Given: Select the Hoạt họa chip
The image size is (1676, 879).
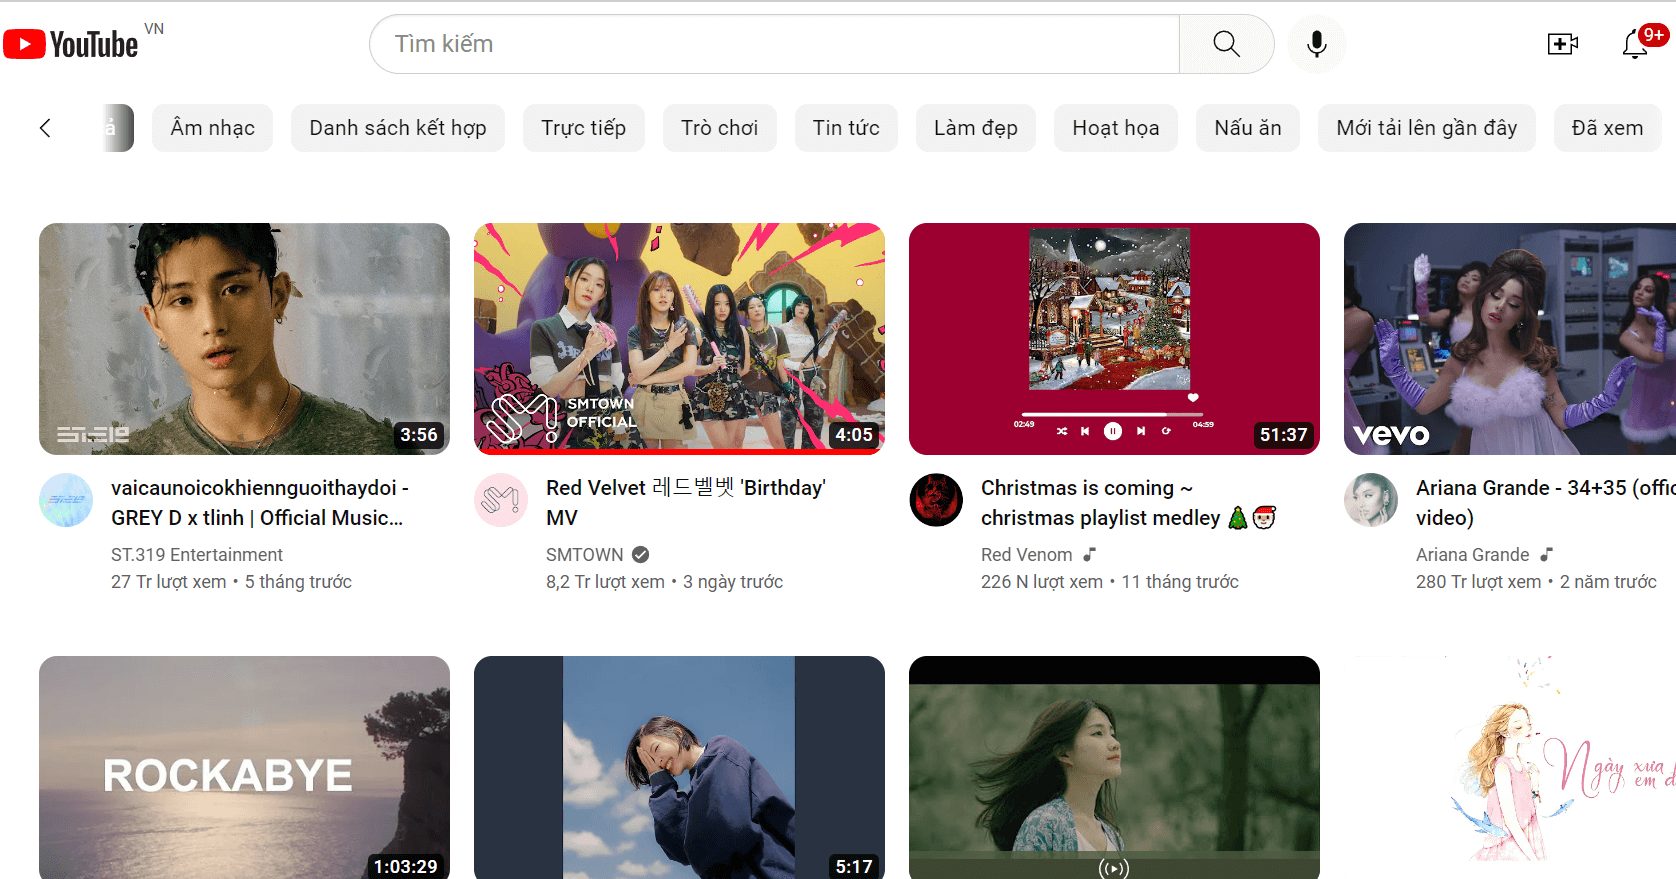Looking at the screenshot, I should coord(1116,128).
